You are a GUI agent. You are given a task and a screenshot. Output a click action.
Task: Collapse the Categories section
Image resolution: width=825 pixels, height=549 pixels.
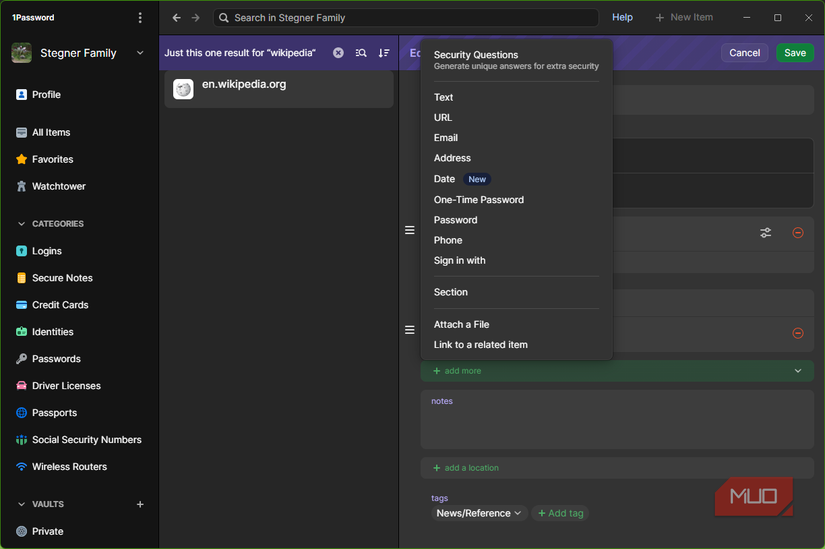coord(22,224)
